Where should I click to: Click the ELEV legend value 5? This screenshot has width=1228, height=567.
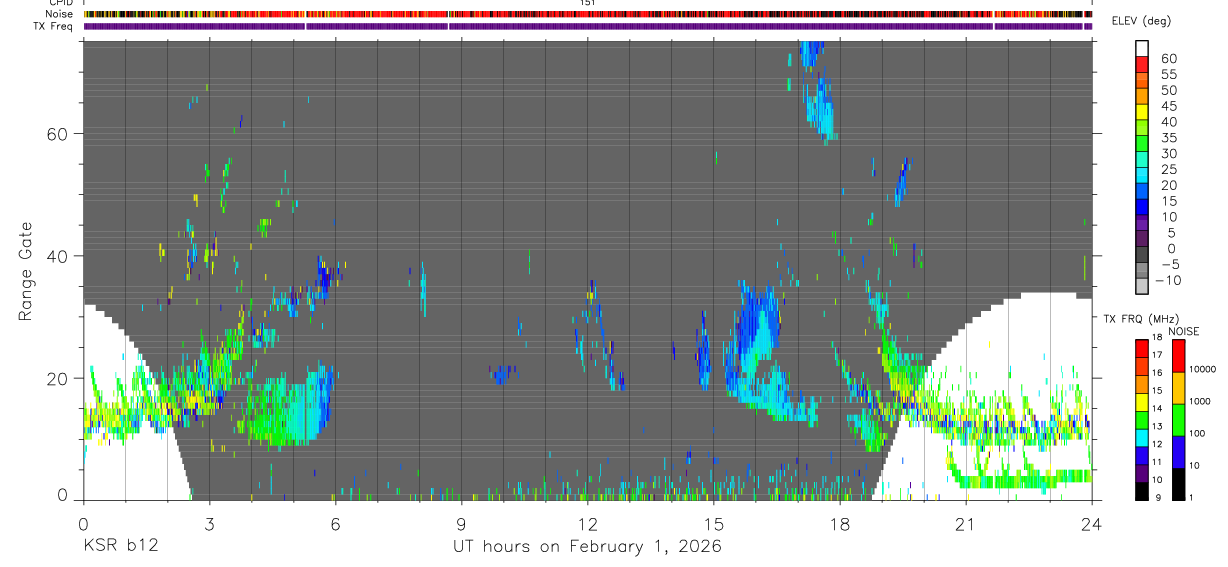1172,232
